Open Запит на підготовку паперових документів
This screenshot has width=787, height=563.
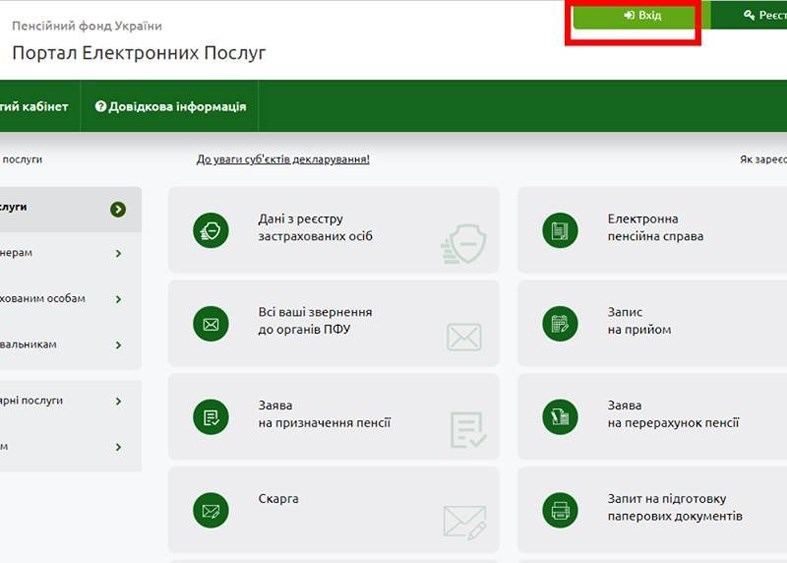[x=675, y=508]
